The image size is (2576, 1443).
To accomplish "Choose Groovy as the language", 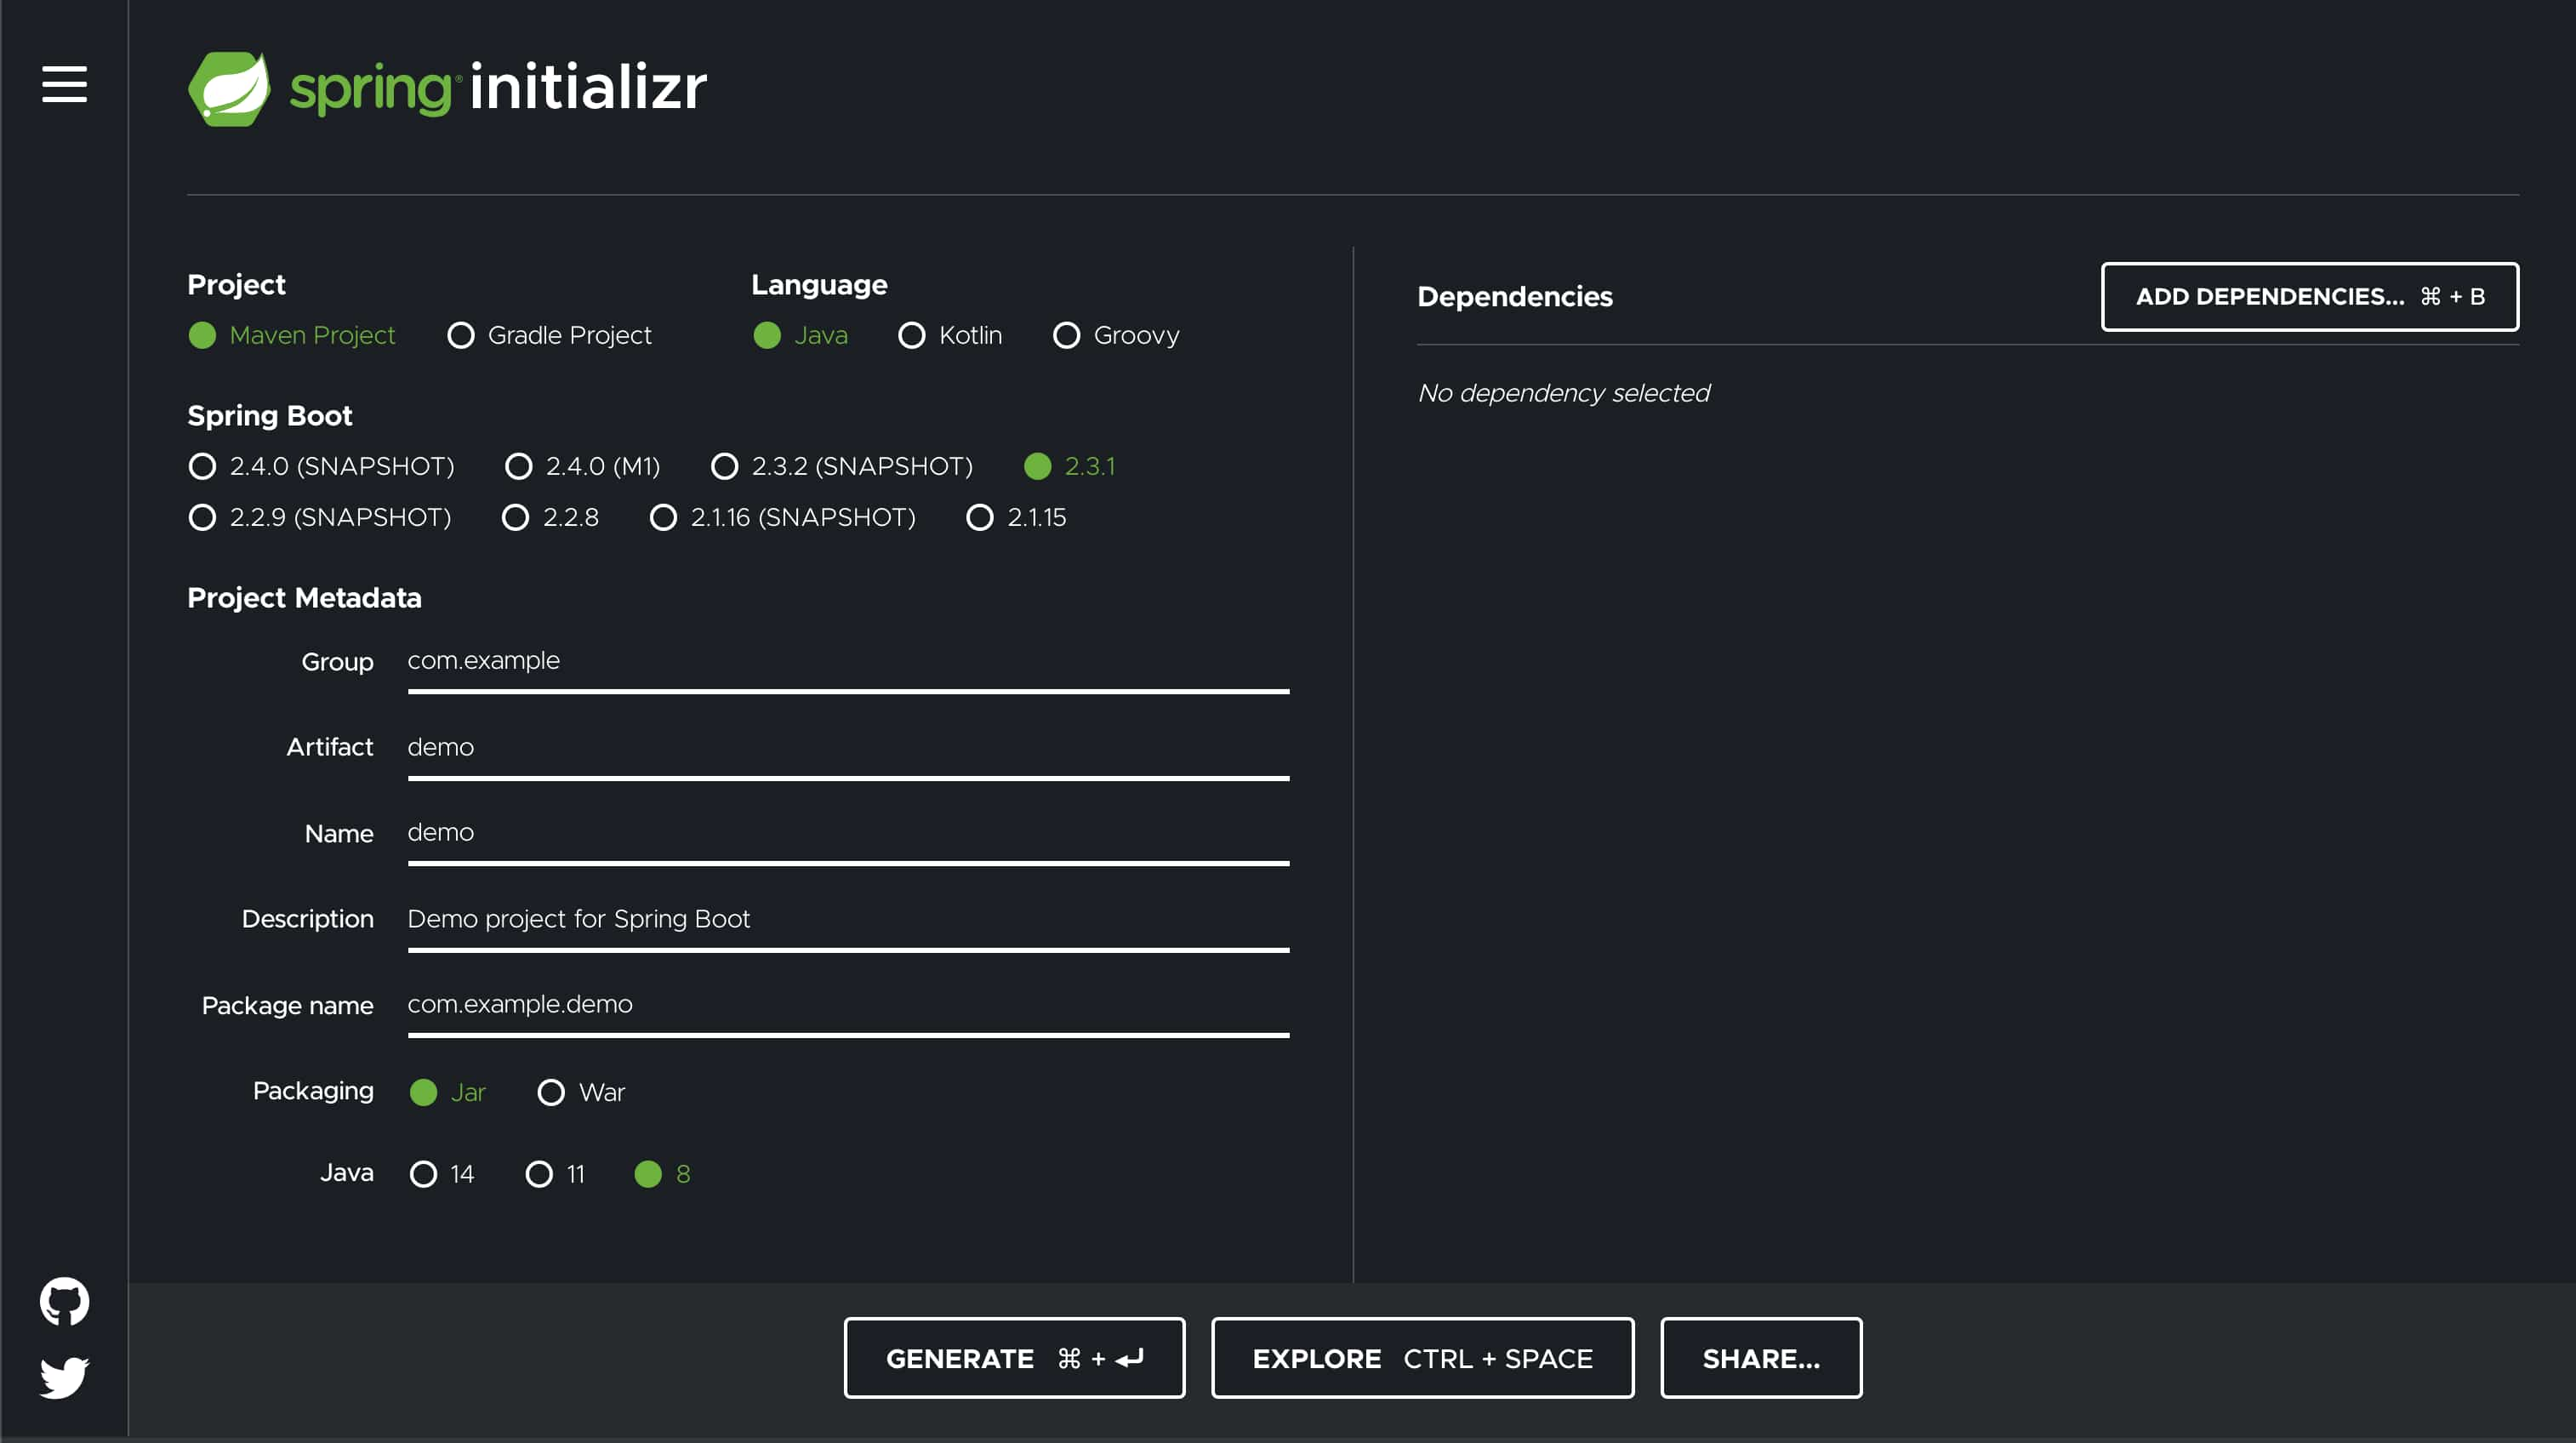I will [1116, 335].
